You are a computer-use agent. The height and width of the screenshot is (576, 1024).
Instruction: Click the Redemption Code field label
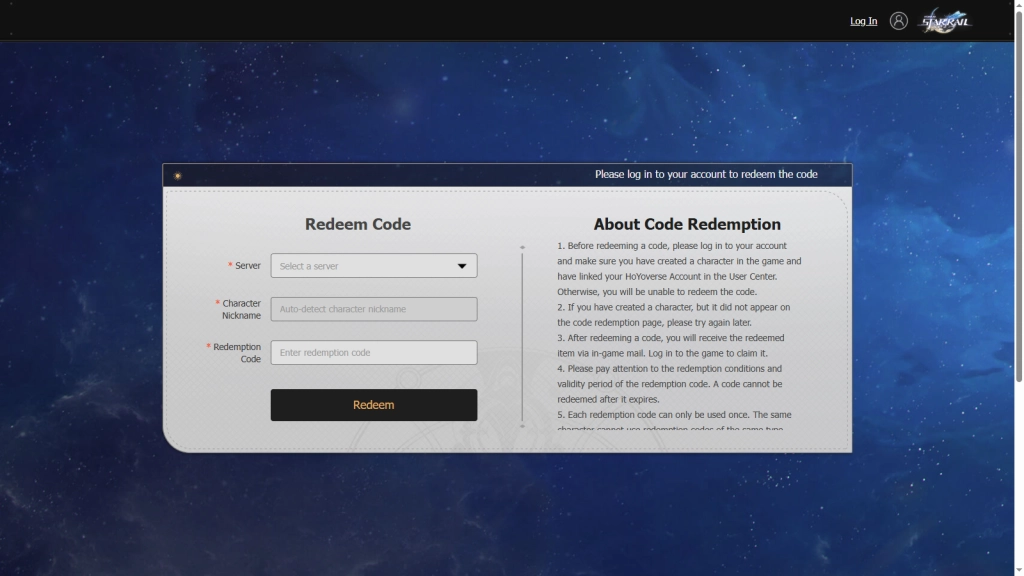234,353
